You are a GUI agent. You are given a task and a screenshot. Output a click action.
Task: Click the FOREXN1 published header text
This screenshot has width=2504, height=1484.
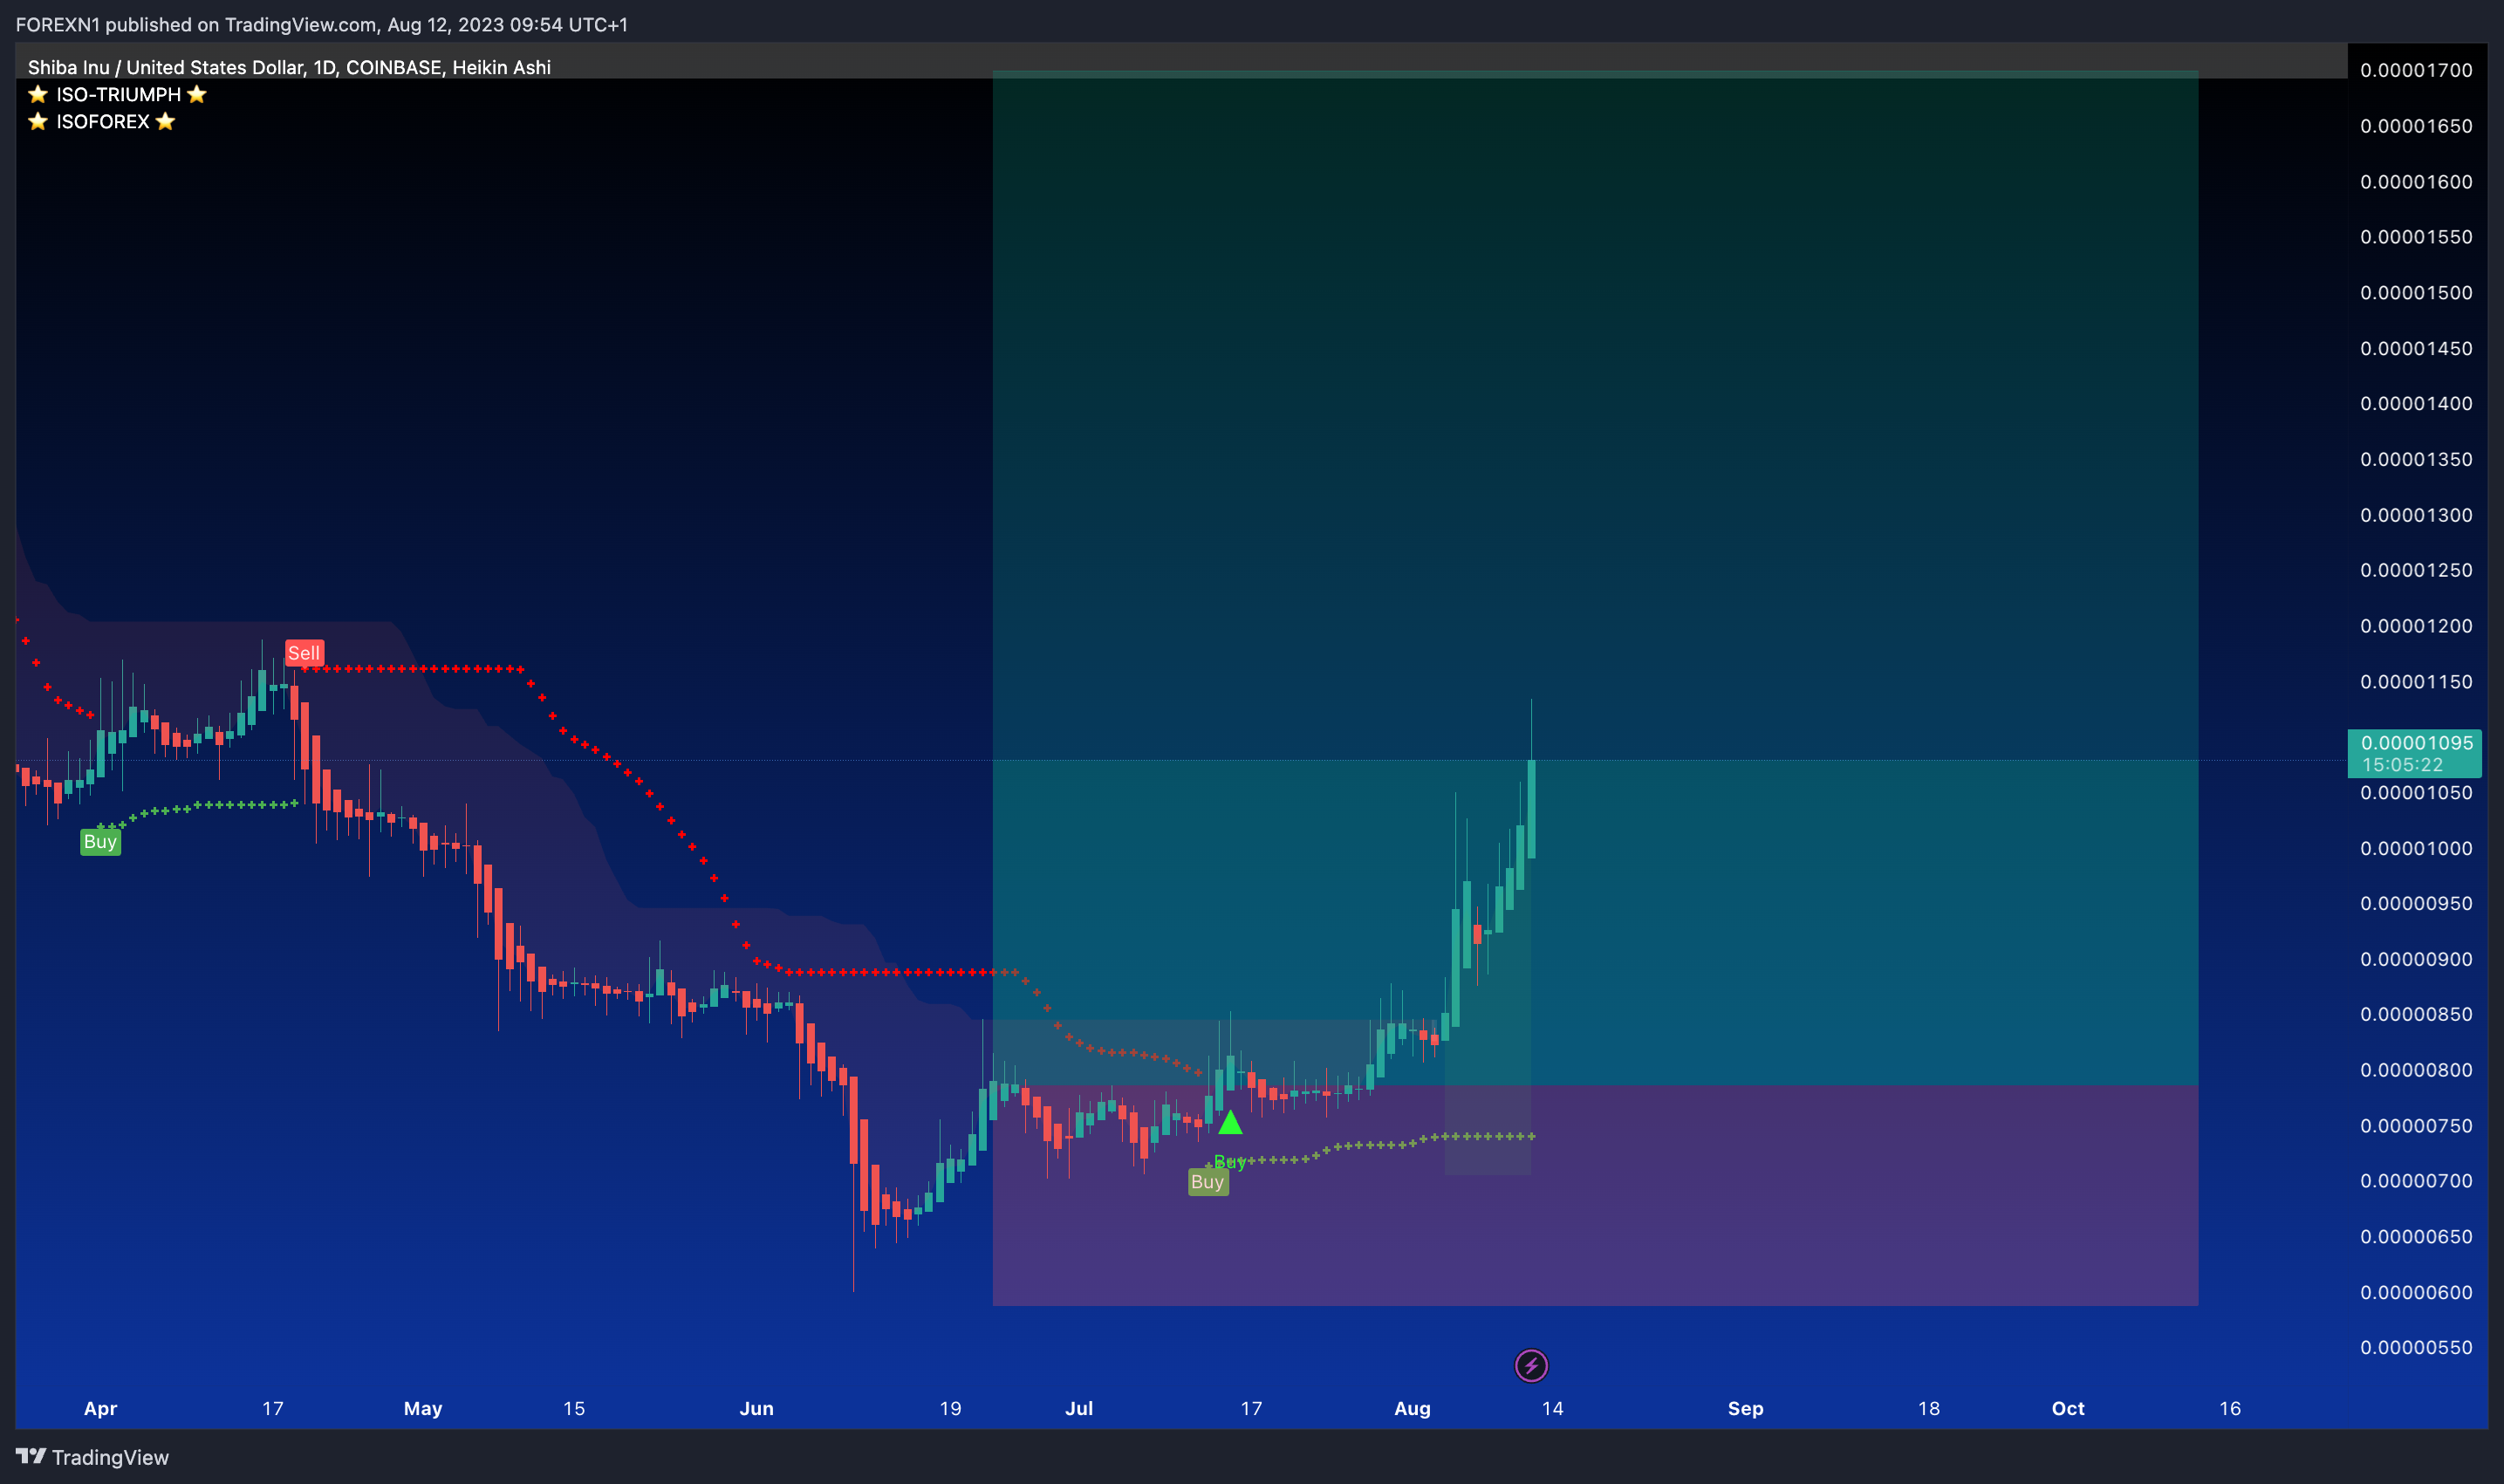click(321, 24)
